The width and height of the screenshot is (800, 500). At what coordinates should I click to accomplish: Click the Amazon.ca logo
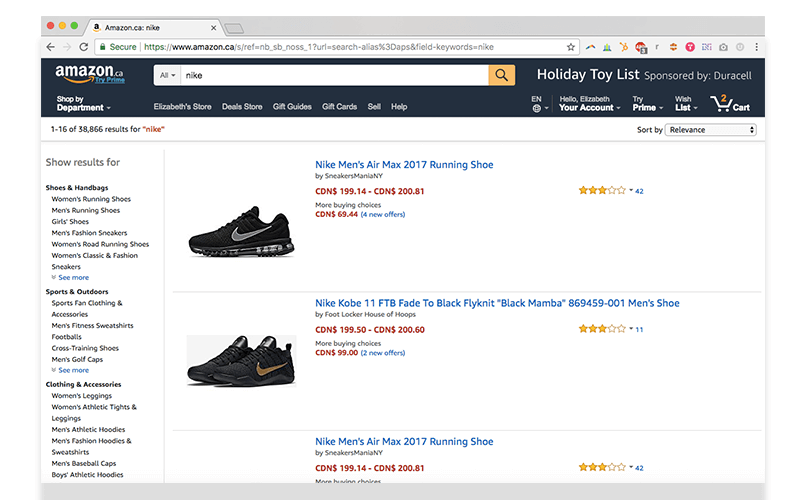[90, 74]
